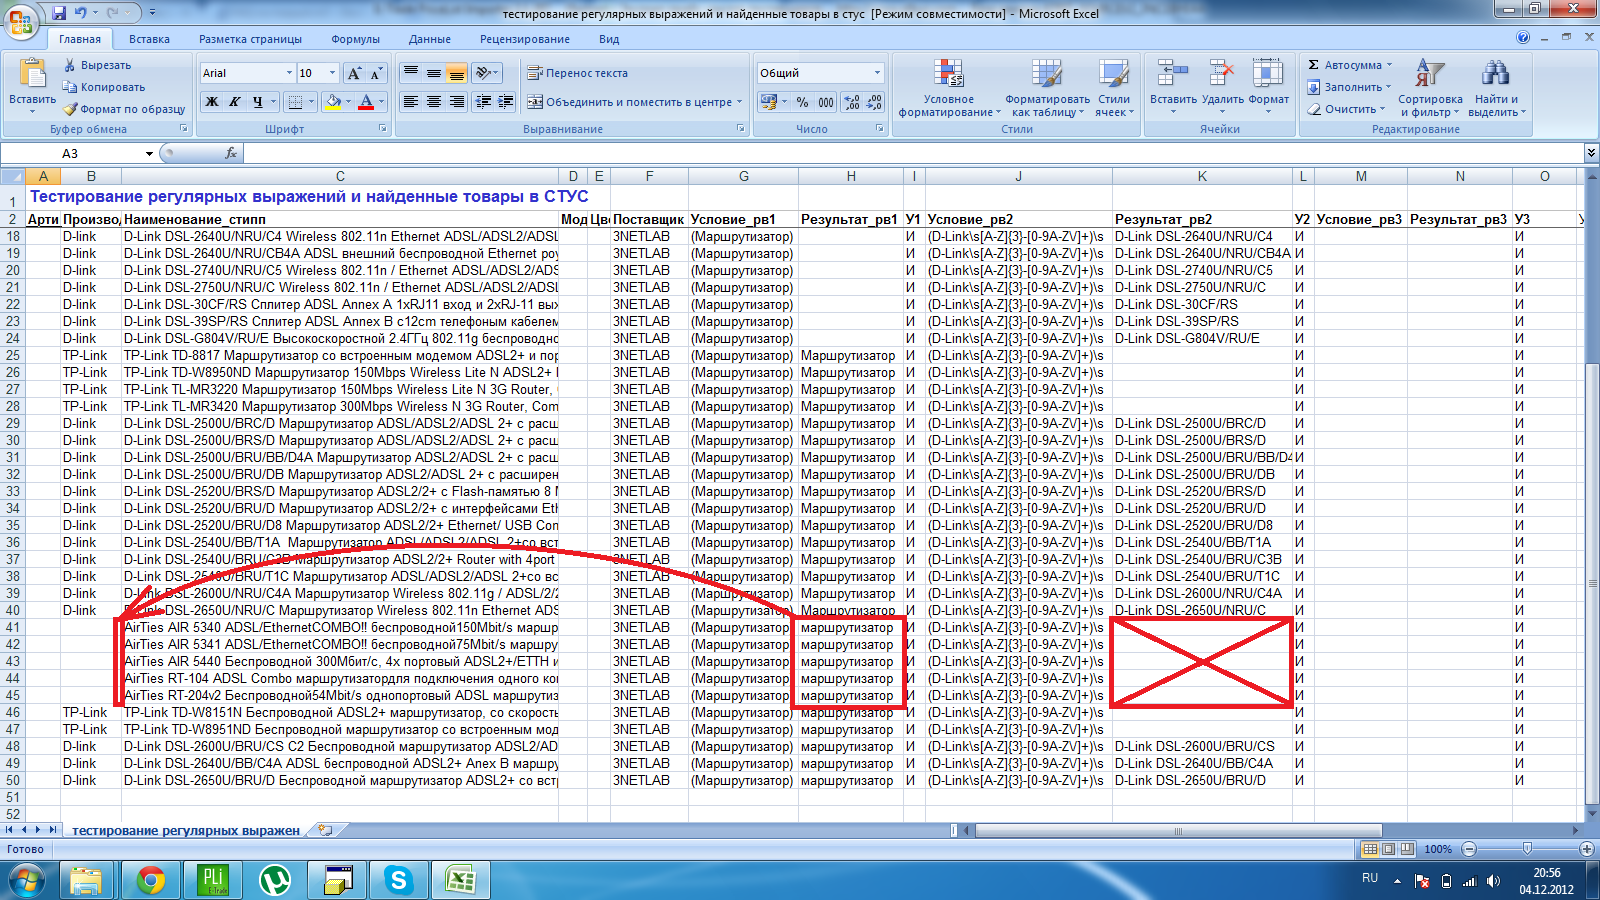Viewport: 1600px width, 900px height.
Task: Decrease indent icon in alignment group
Action: (x=484, y=102)
